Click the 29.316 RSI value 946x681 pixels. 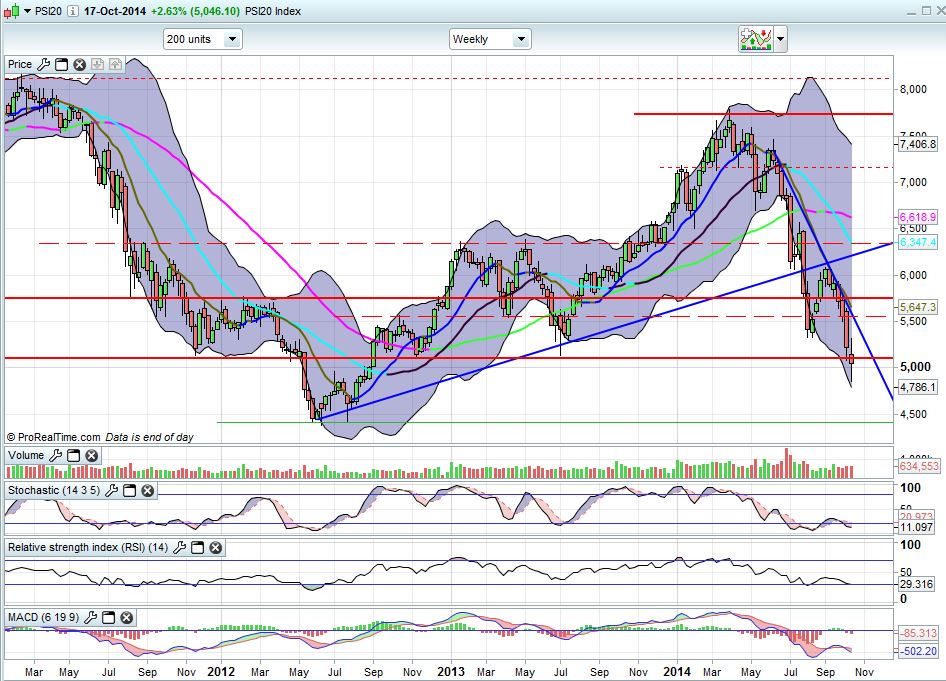tap(916, 584)
